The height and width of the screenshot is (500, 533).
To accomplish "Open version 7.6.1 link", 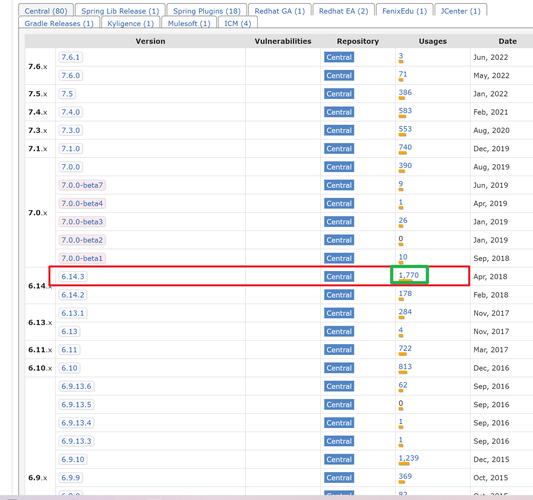I will (x=70, y=57).
